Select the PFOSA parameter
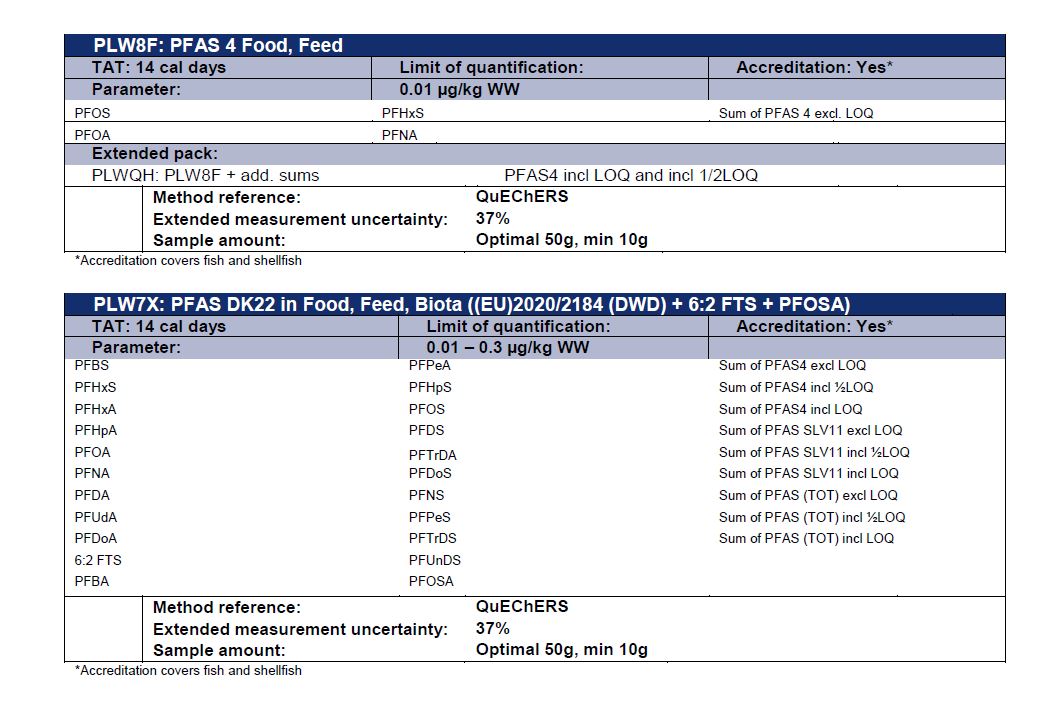 [431, 581]
